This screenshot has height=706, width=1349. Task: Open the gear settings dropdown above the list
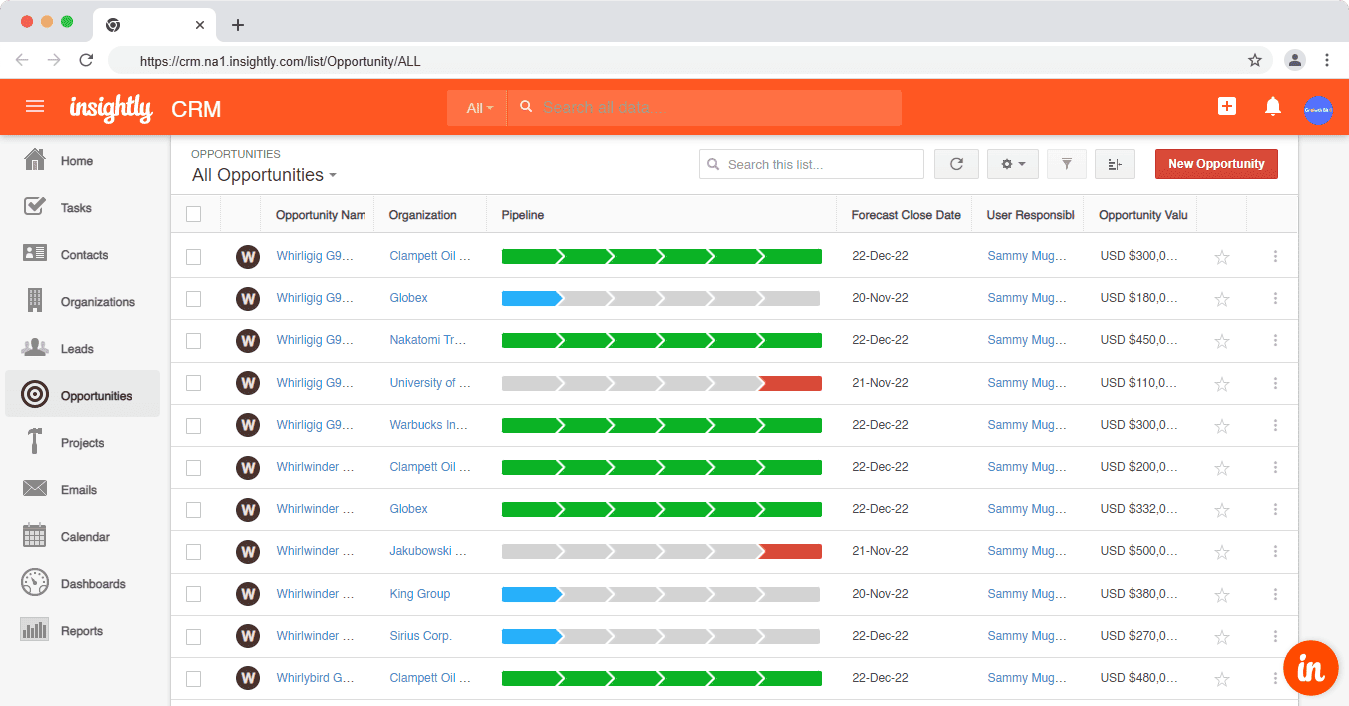pyautogui.click(x=1012, y=163)
